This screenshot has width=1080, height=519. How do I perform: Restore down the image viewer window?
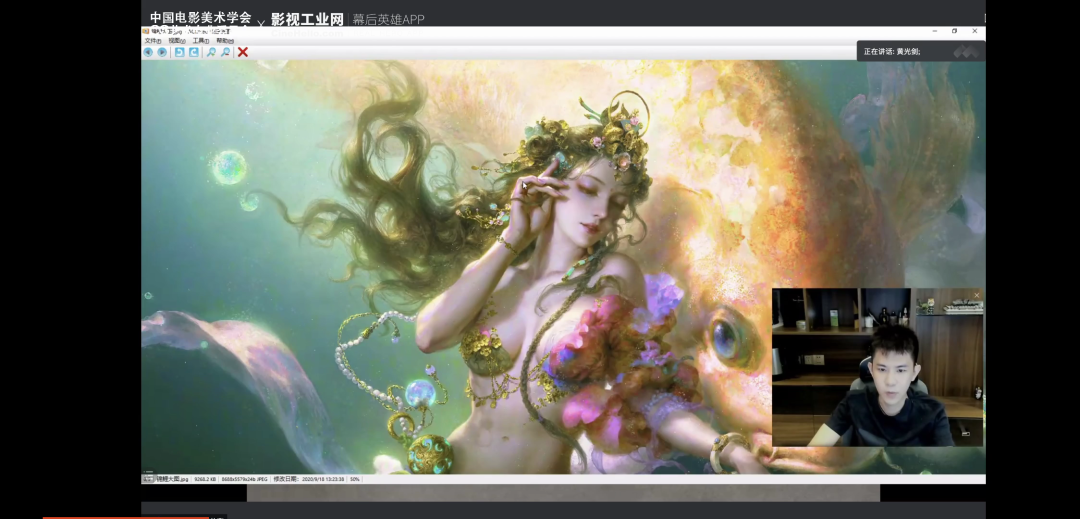pyautogui.click(x=954, y=31)
